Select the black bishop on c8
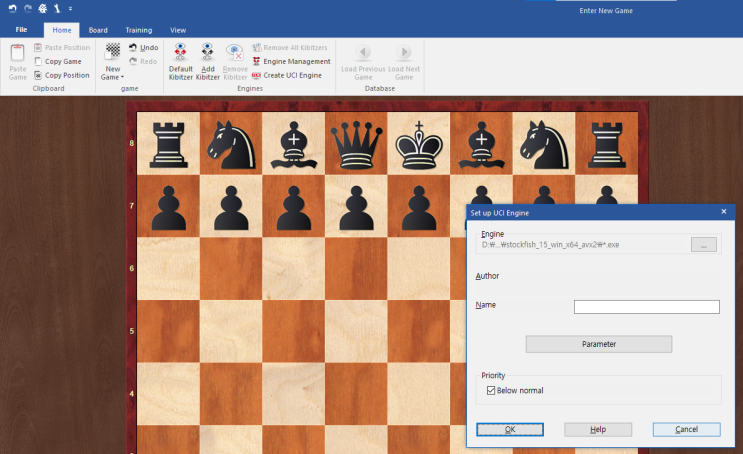Image resolution: width=743 pixels, height=454 pixels. 293,144
